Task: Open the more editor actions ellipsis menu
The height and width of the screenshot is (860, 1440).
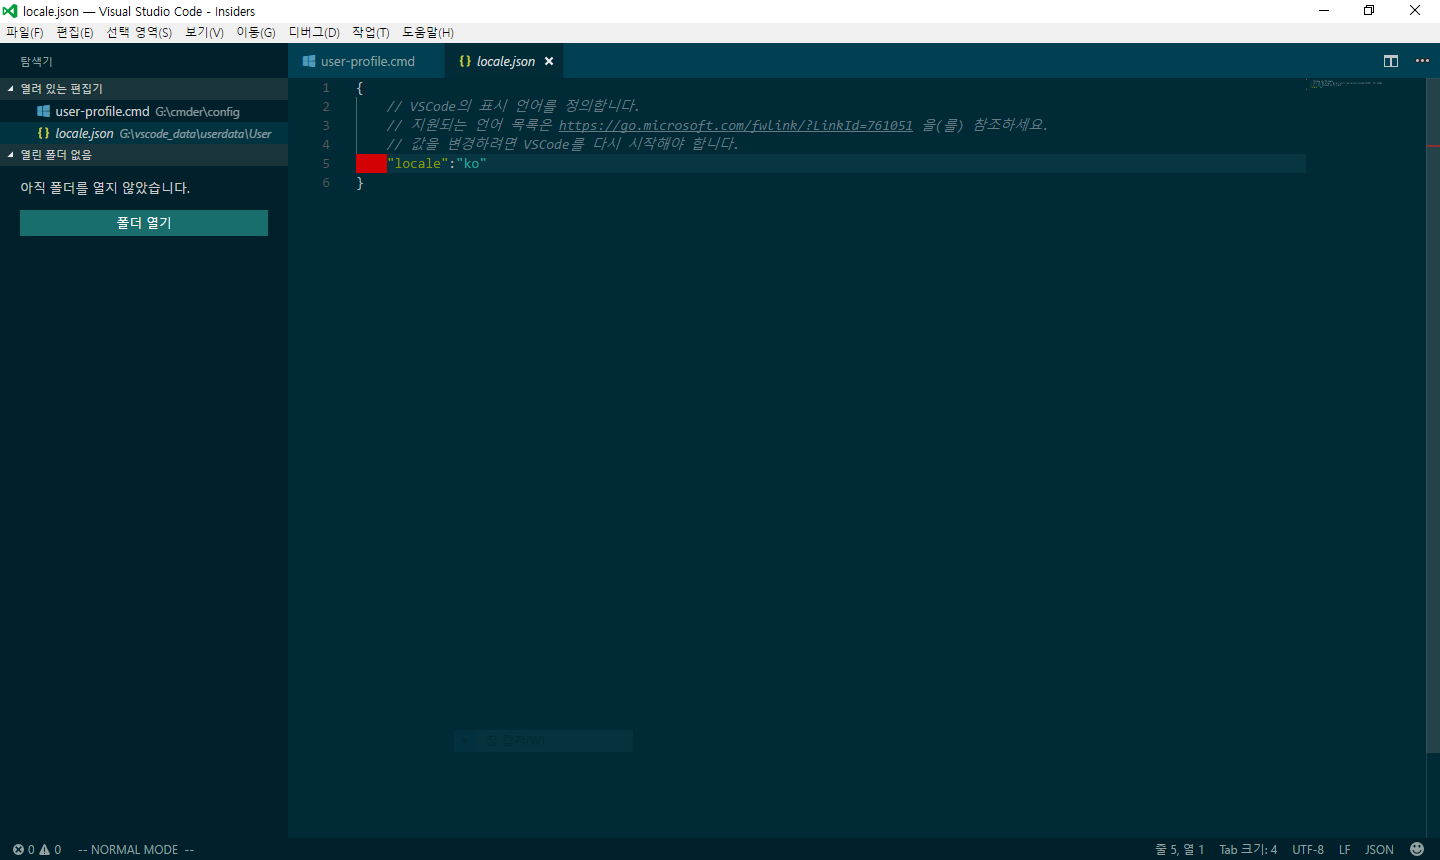Action: pos(1422,60)
